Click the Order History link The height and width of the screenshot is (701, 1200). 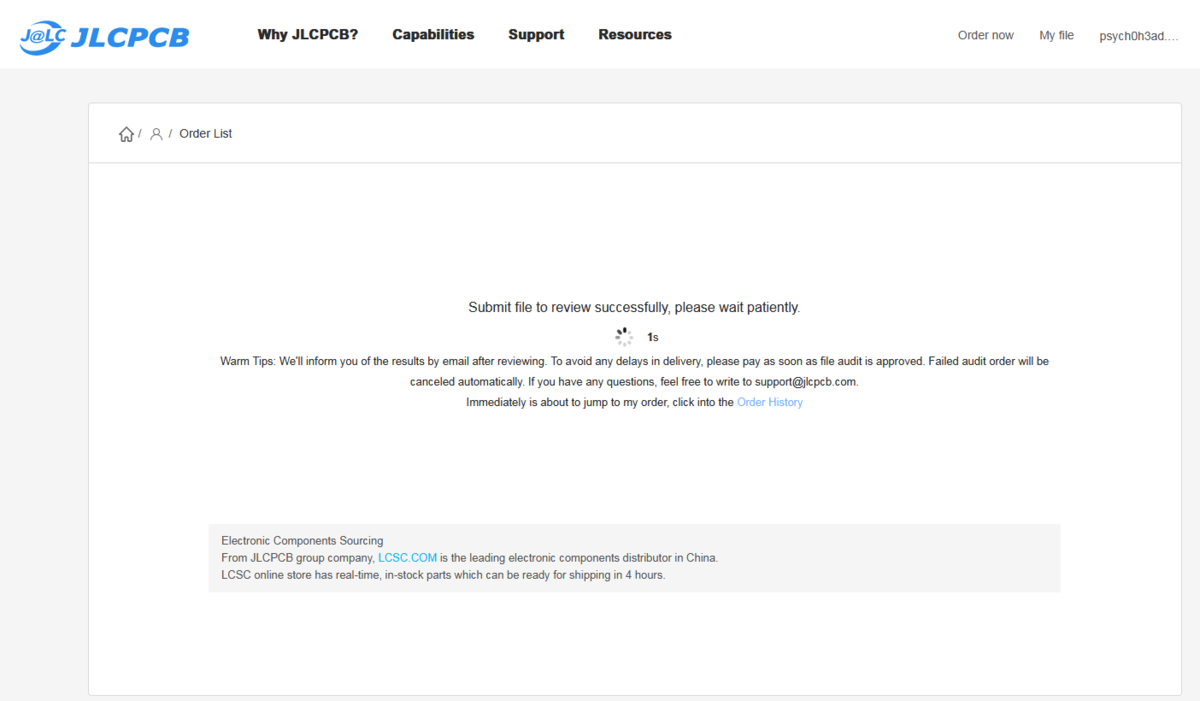(x=770, y=402)
